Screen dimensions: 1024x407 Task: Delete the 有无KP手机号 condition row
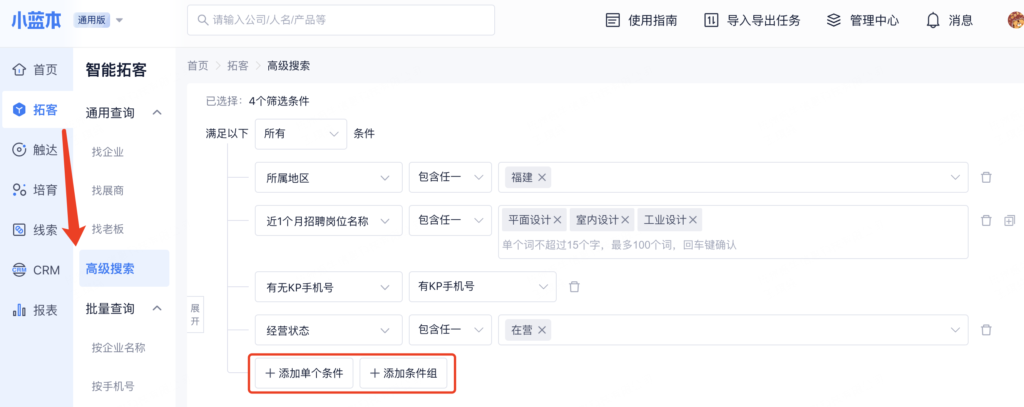574,287
